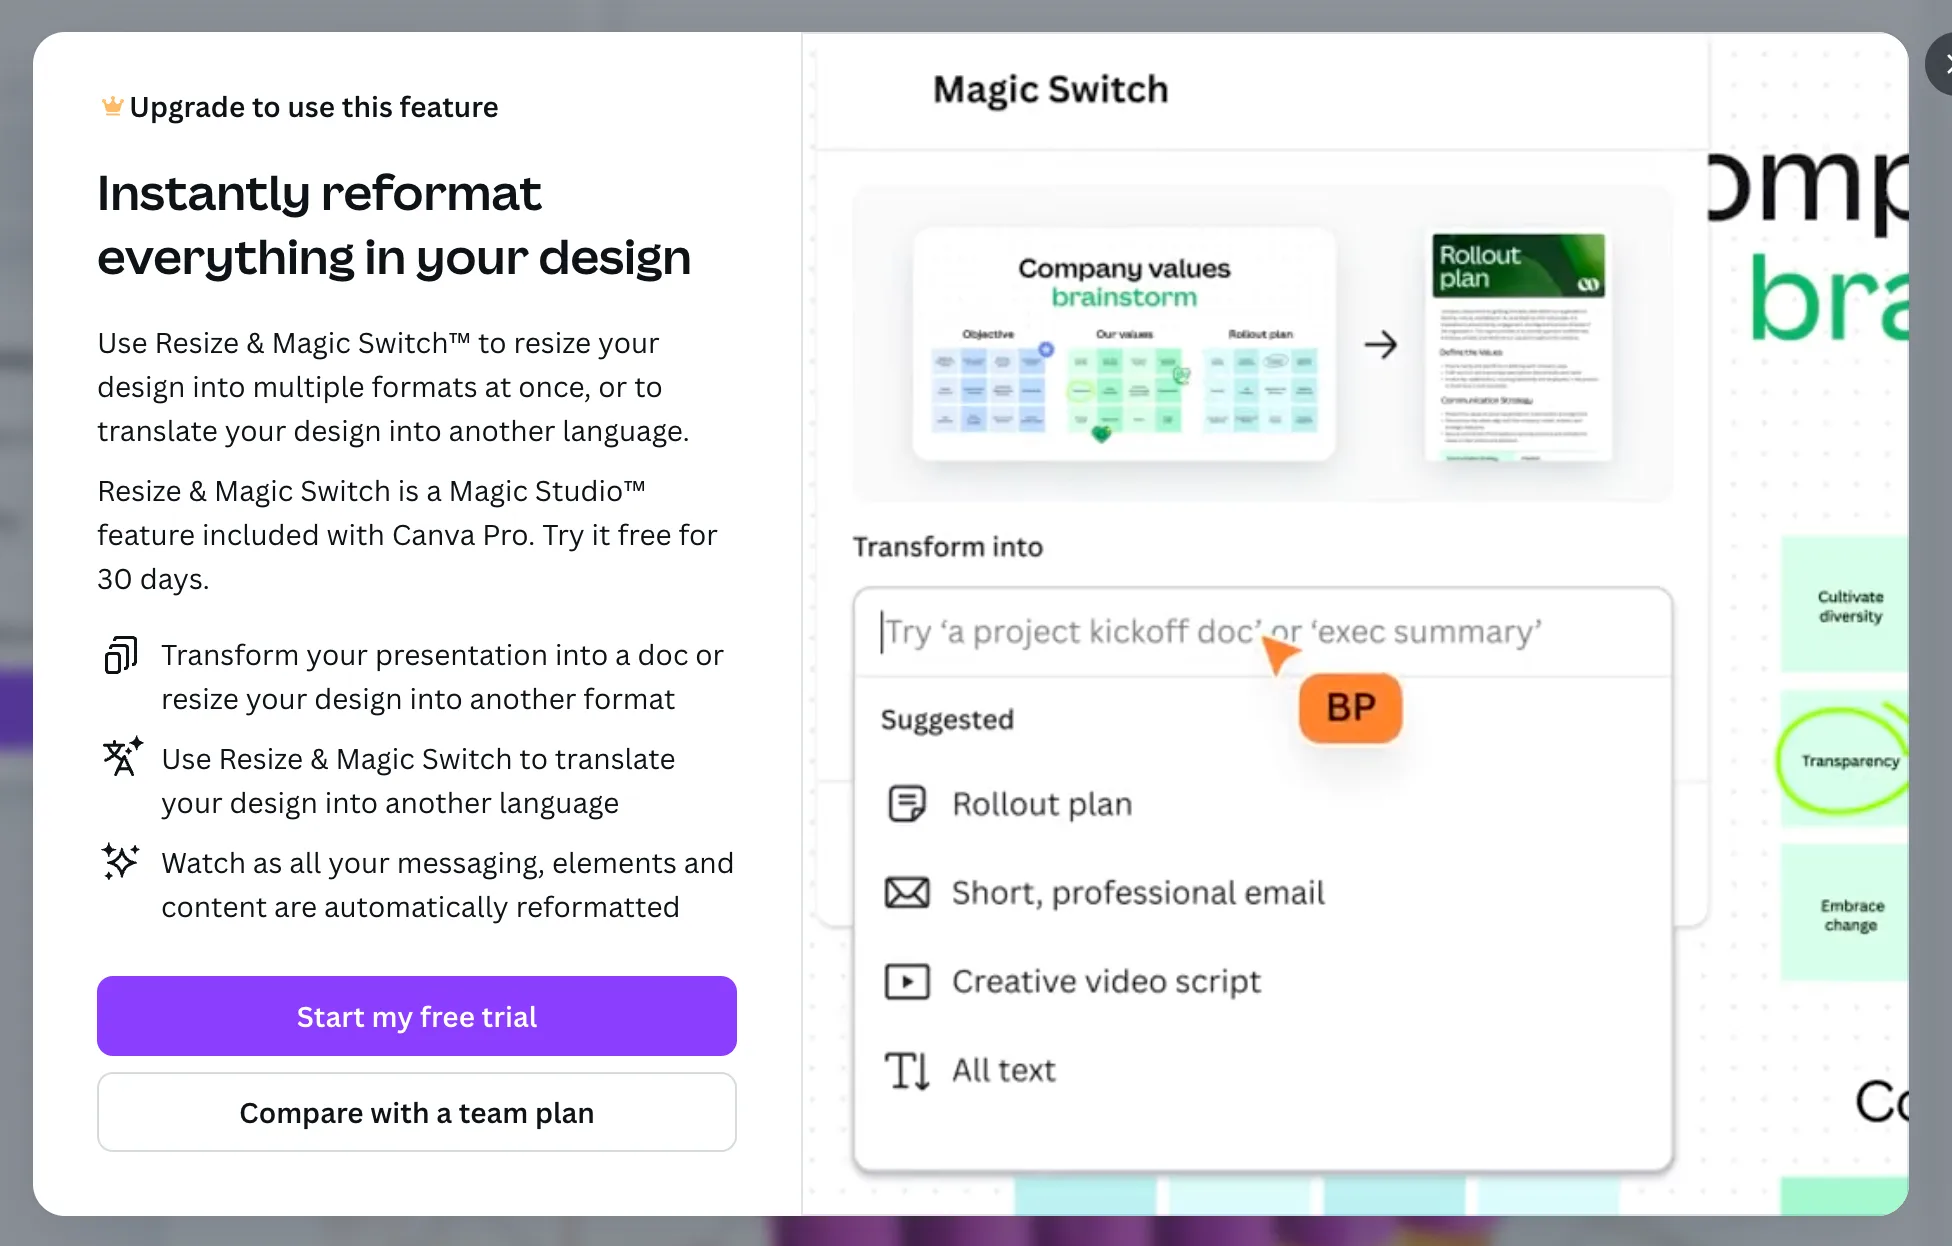This screenshot has width=1952, height=1246.
Task: Click the crown icon beside Upgrade
Action: coord(112,106)
